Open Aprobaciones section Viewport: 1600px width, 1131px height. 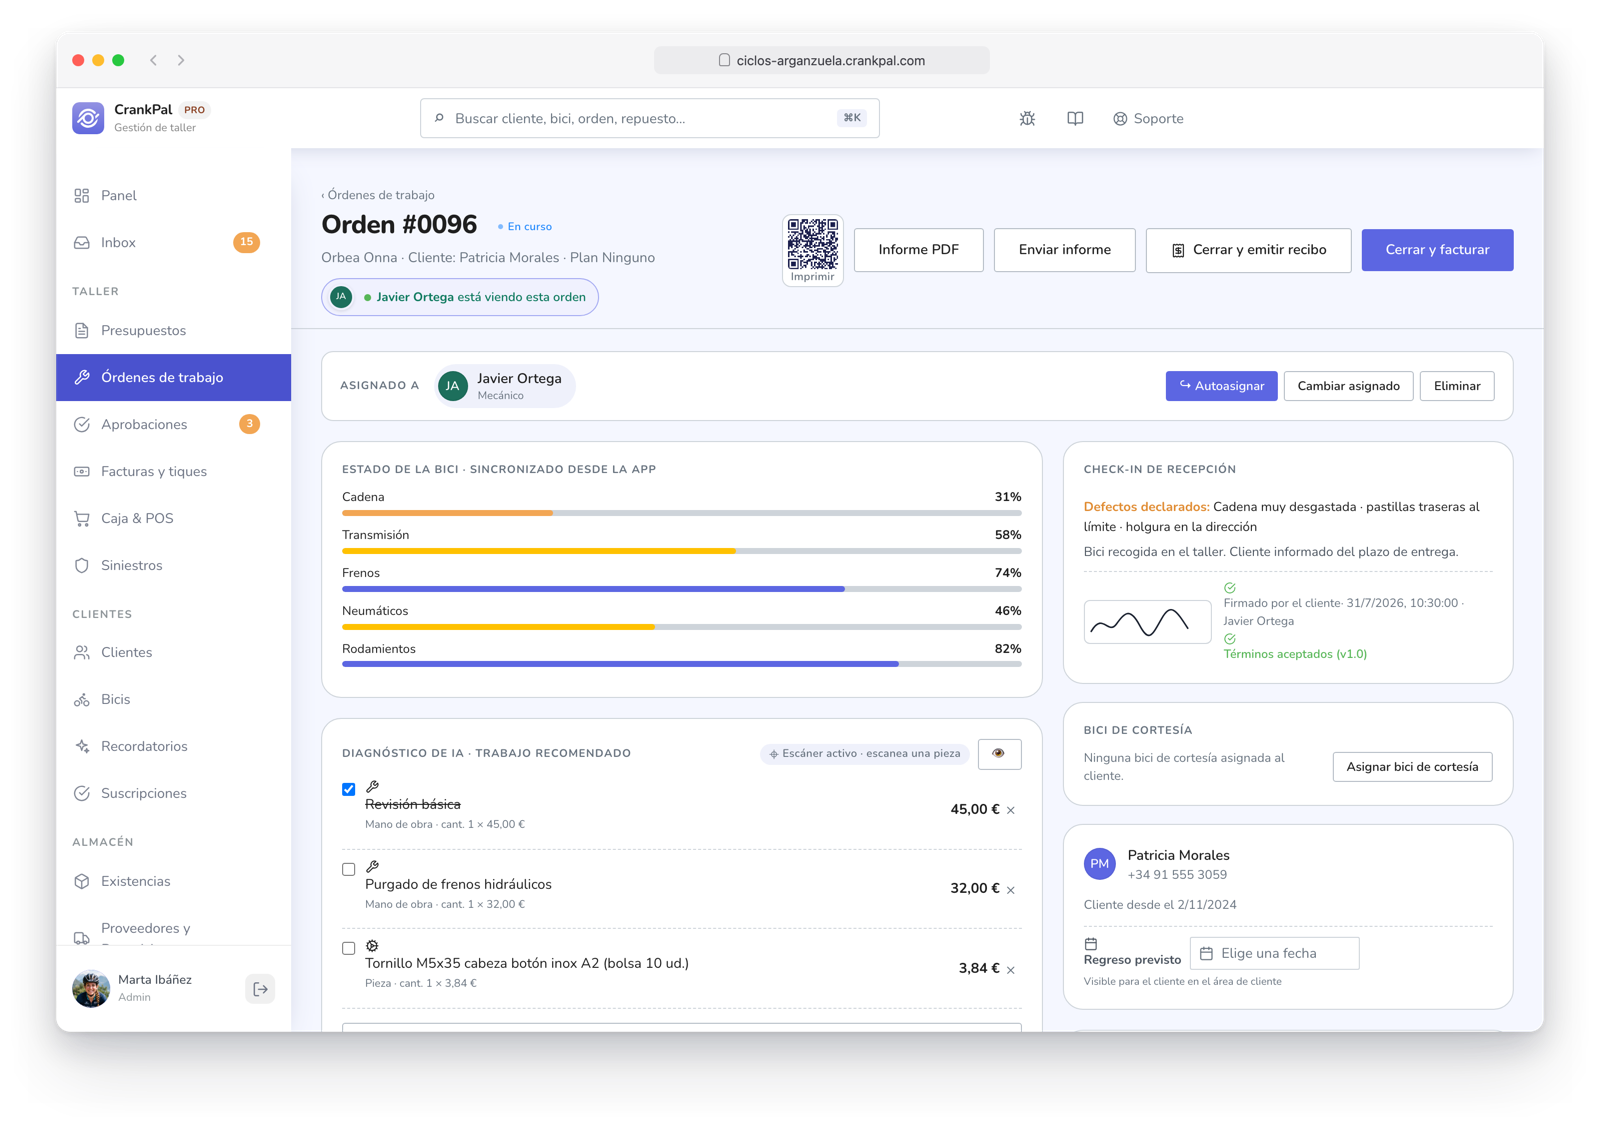click(x=173, y=425)
